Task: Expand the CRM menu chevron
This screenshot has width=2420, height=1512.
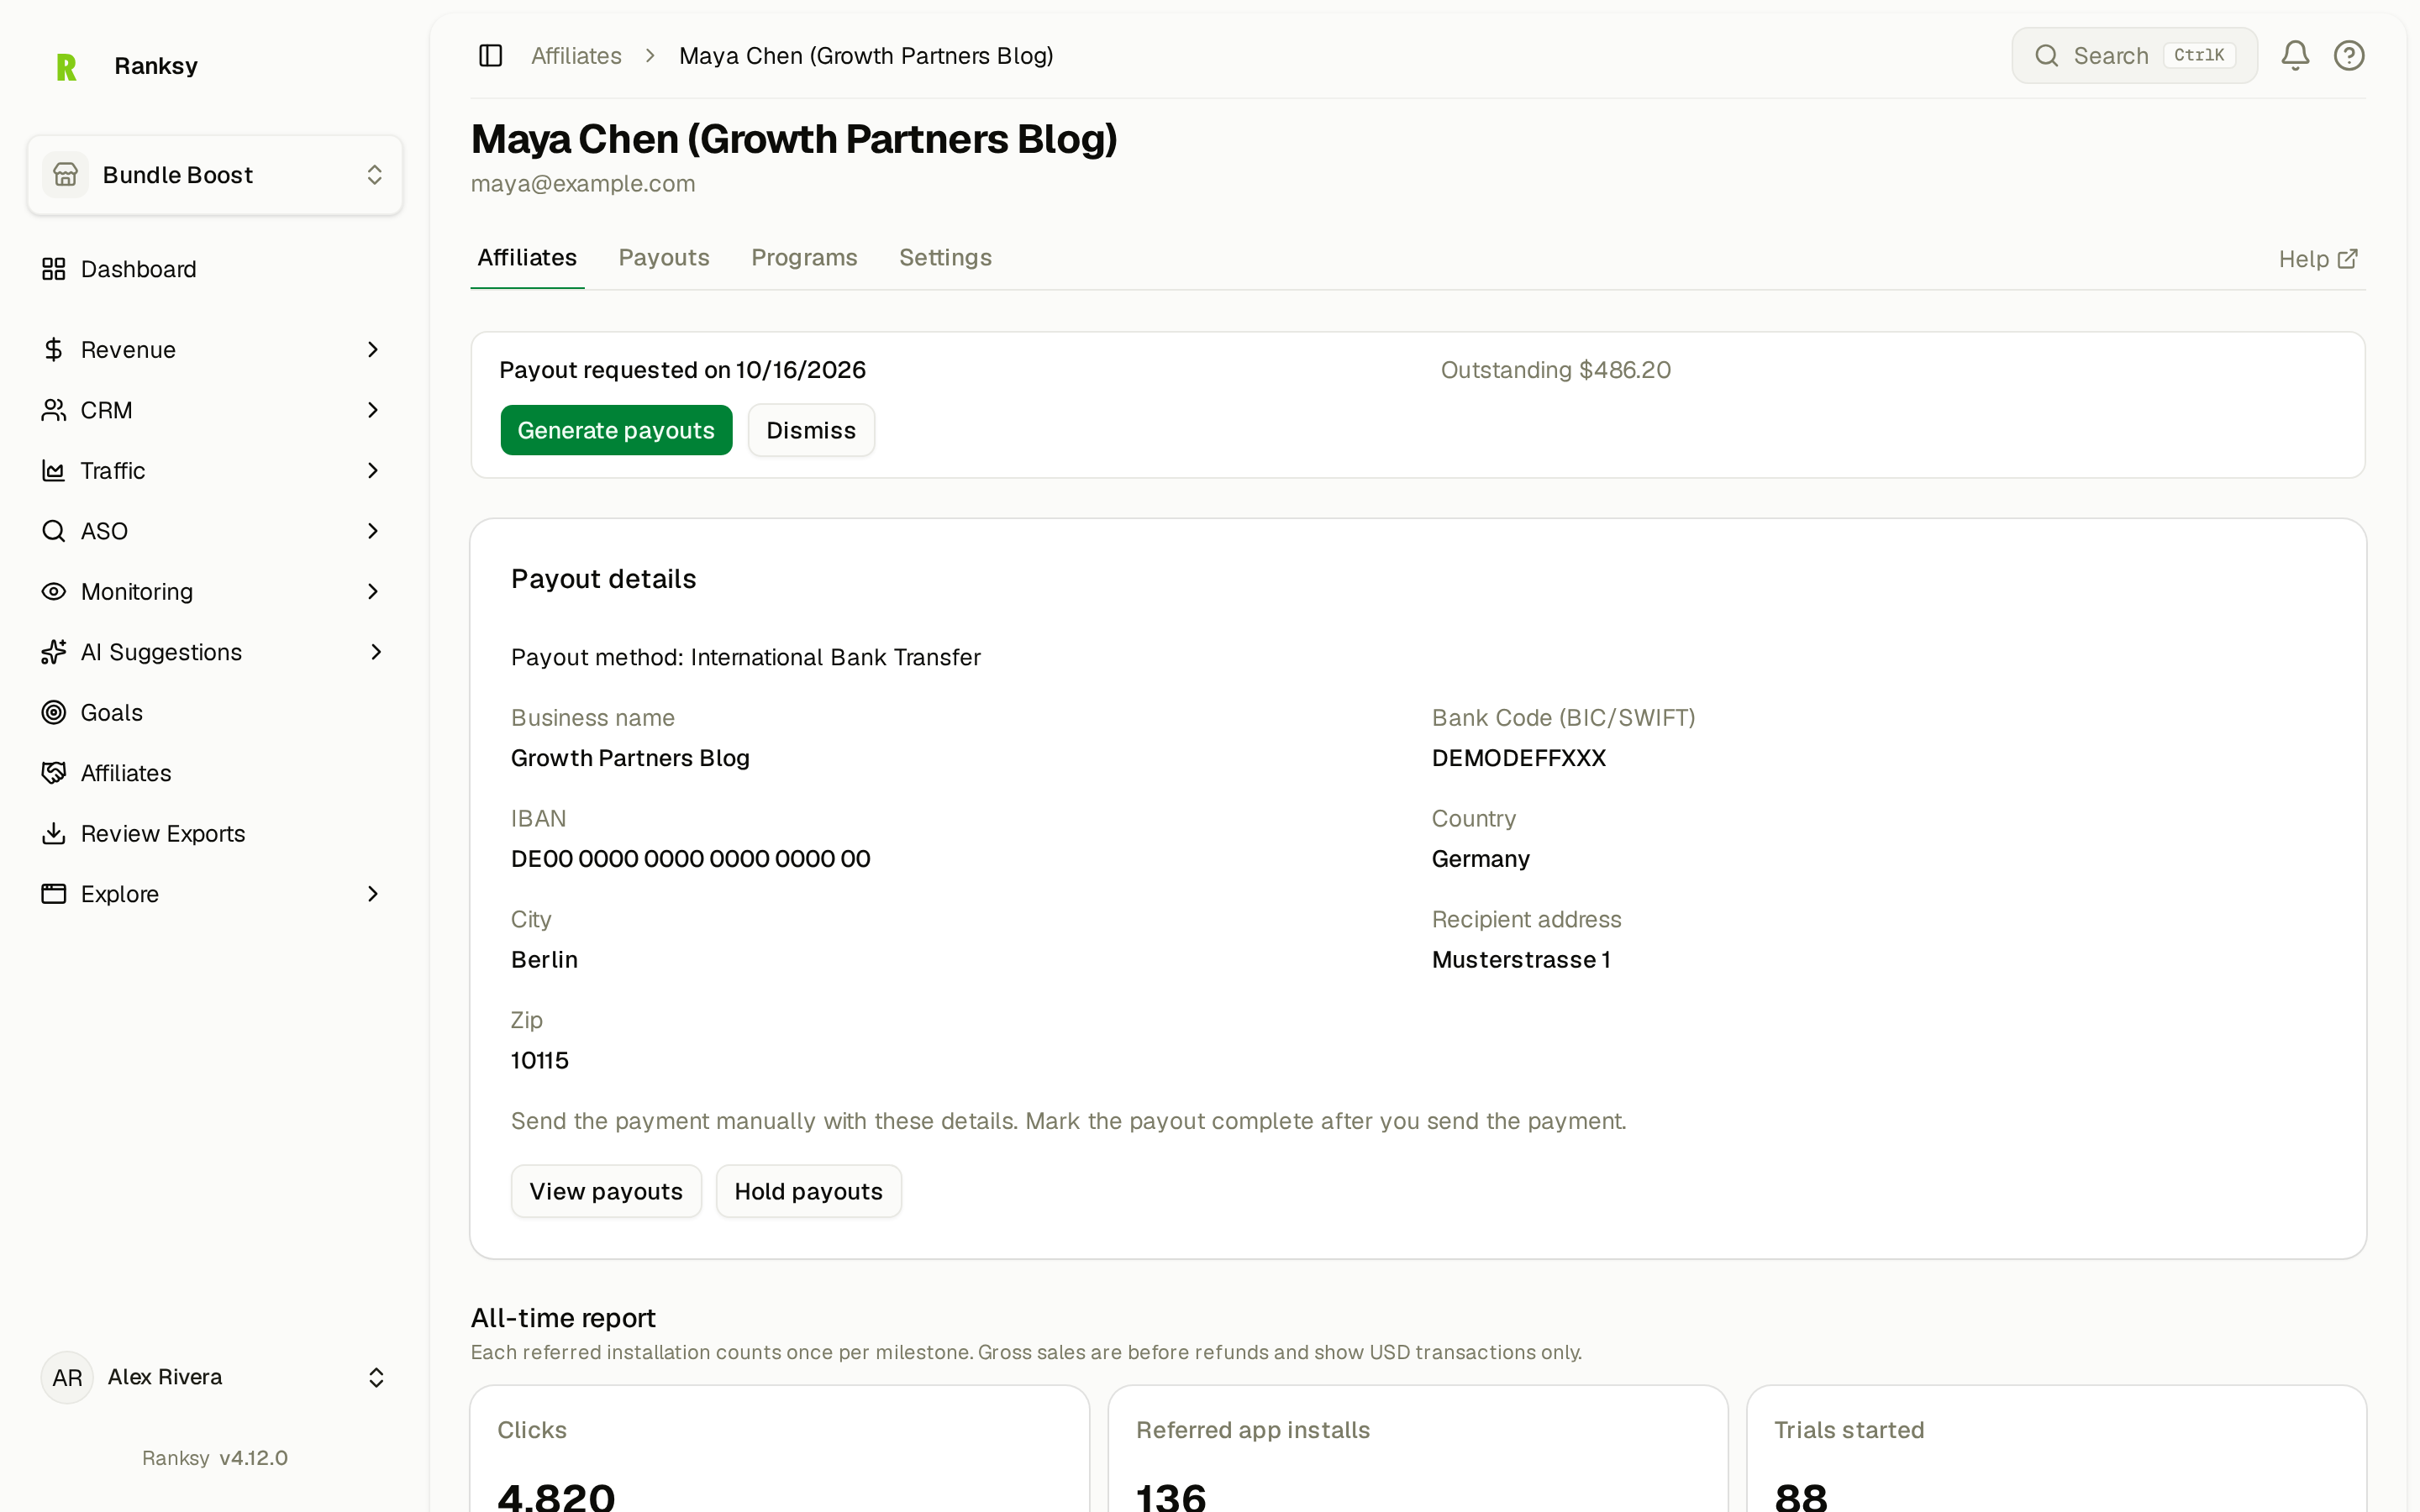Action: [373, 410]
